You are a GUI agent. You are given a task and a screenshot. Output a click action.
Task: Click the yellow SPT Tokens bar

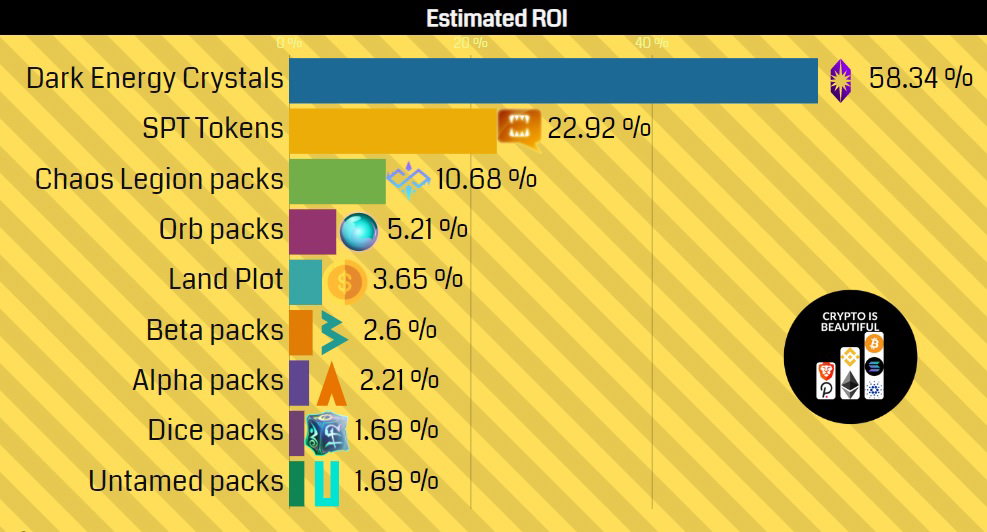(393, 131)
